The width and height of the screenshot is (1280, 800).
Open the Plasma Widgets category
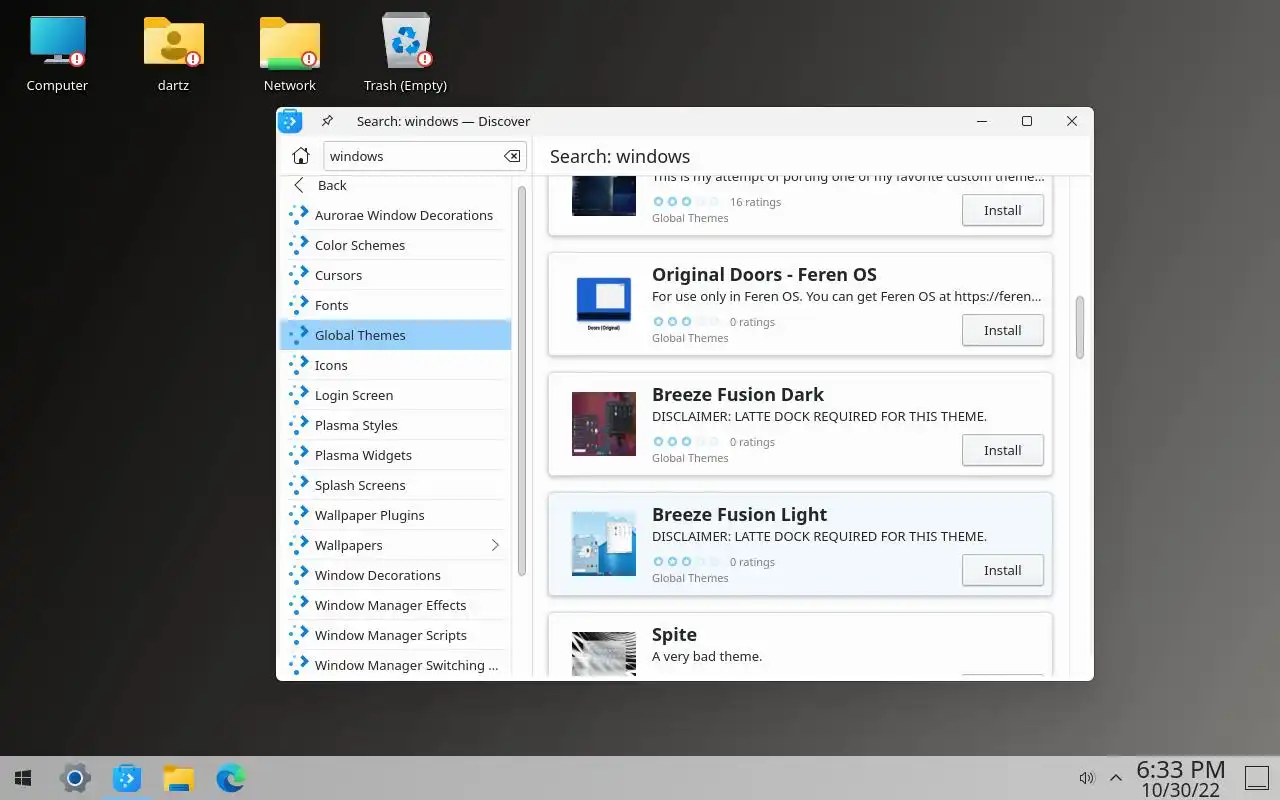click(x=396, y=455)
